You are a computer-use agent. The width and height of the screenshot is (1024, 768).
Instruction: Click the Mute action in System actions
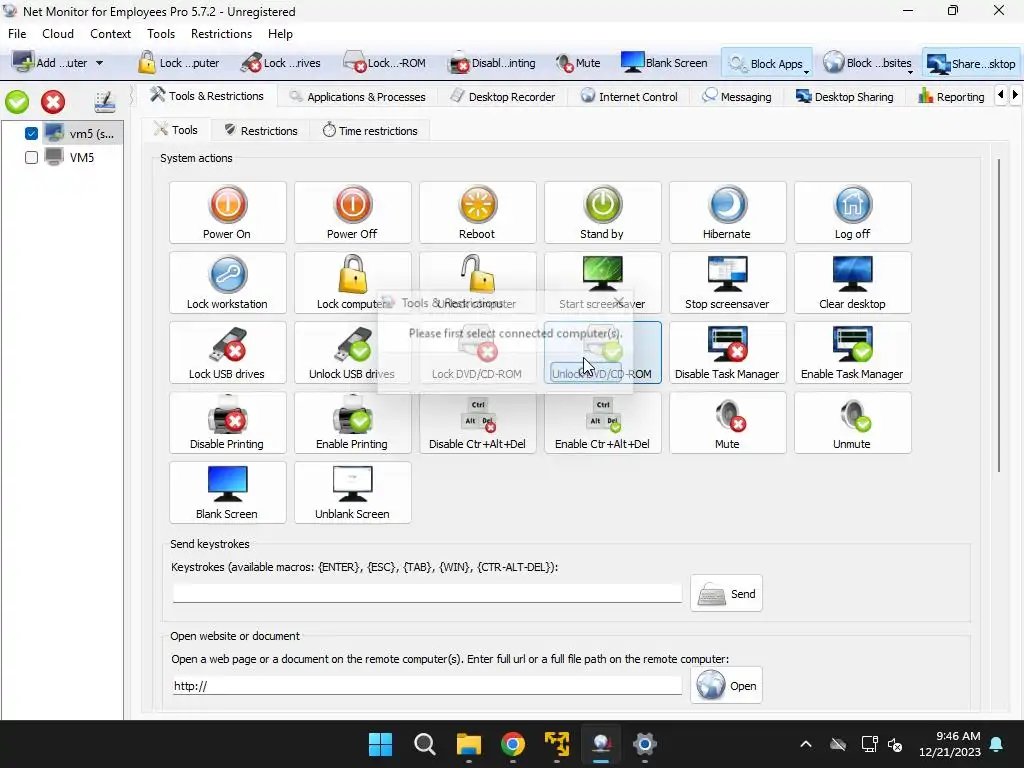728,423
